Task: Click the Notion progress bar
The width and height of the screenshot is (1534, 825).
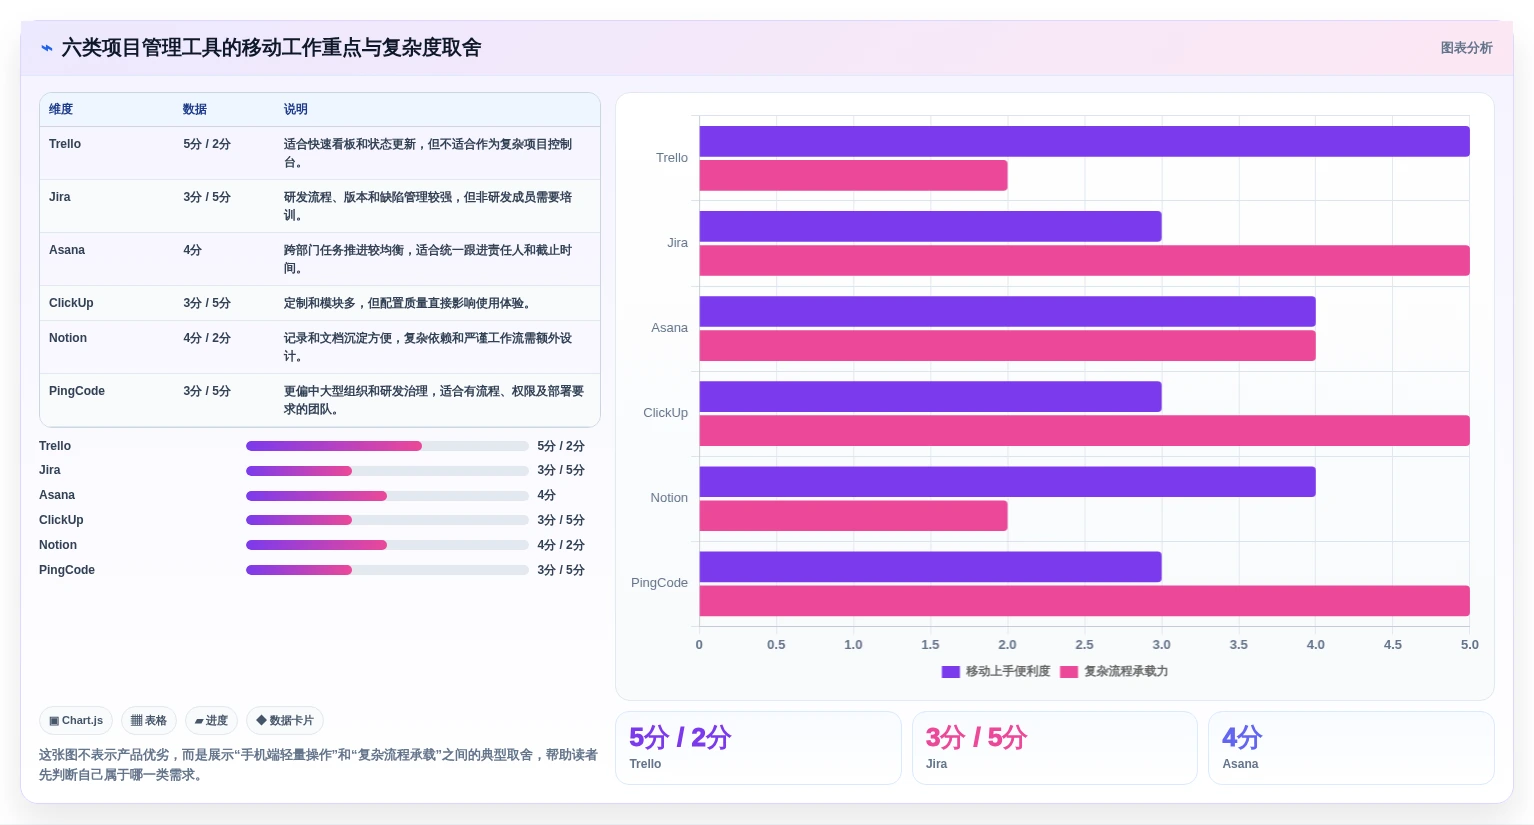Action: coord(387,545)
